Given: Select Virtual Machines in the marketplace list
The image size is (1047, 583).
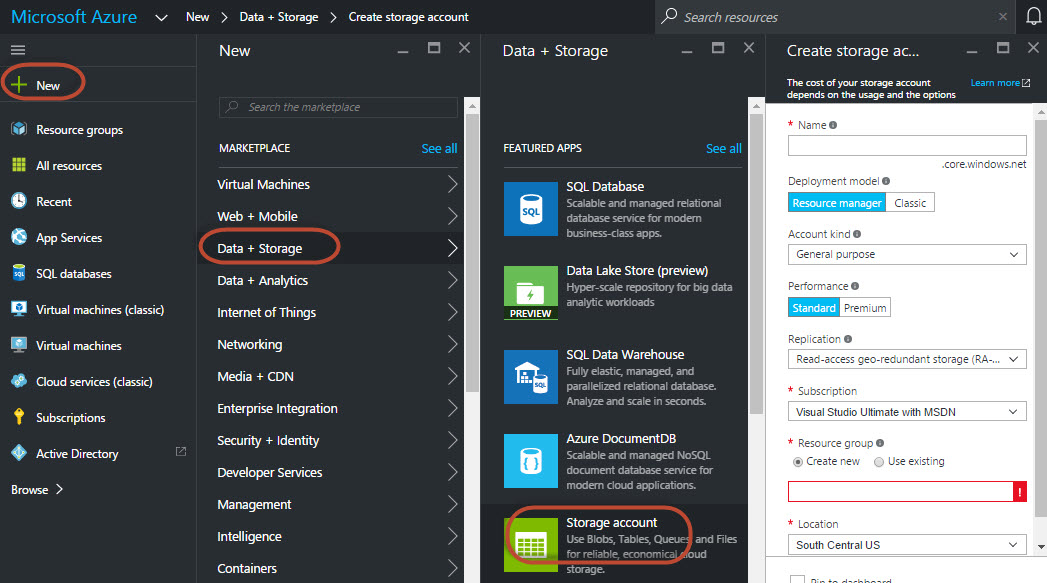Looking at the screenshot, I should 264,185.
